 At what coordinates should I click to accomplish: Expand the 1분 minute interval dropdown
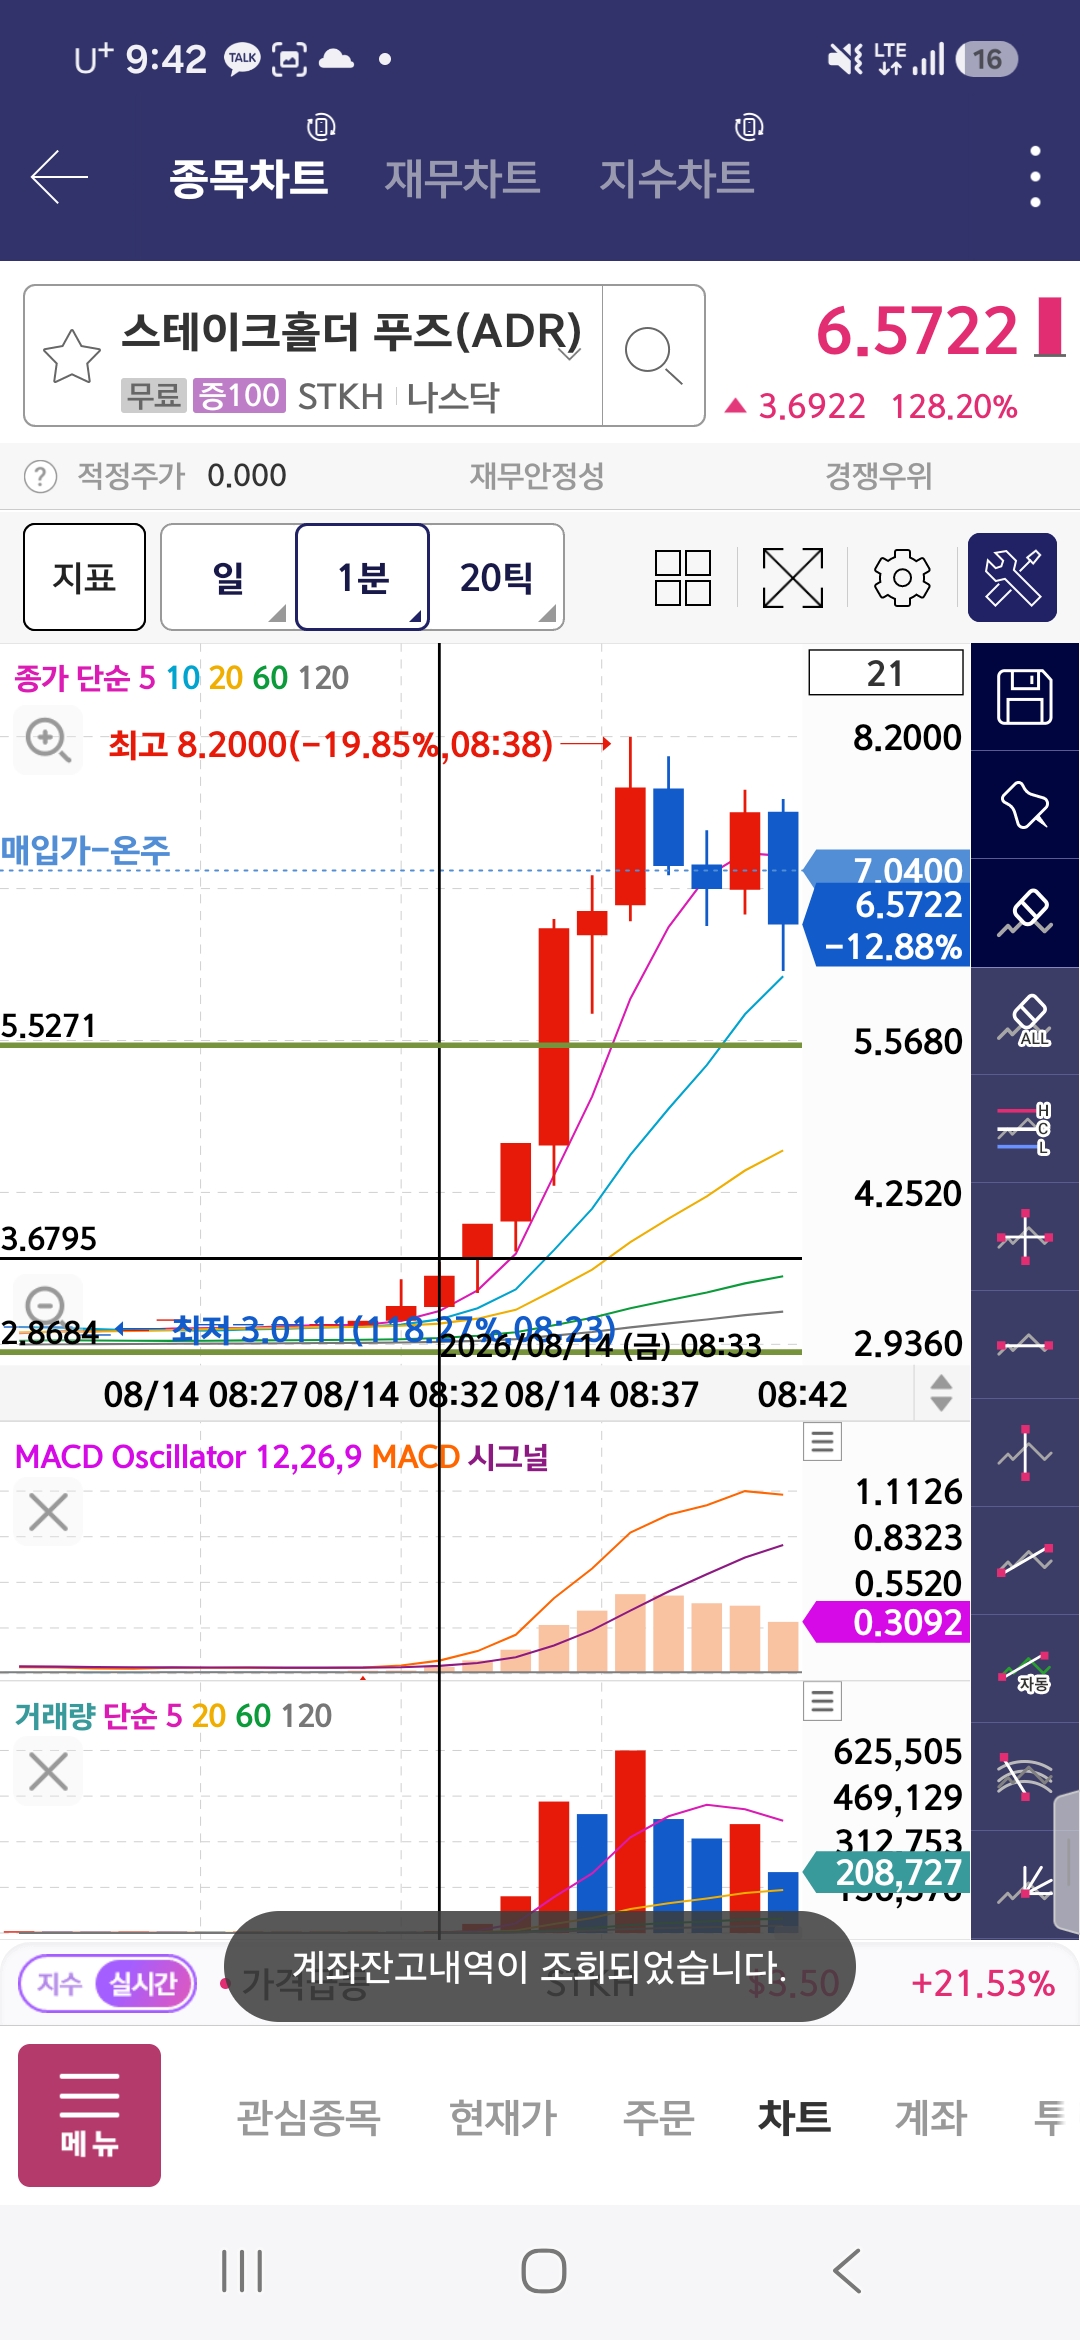click(363, 577)
